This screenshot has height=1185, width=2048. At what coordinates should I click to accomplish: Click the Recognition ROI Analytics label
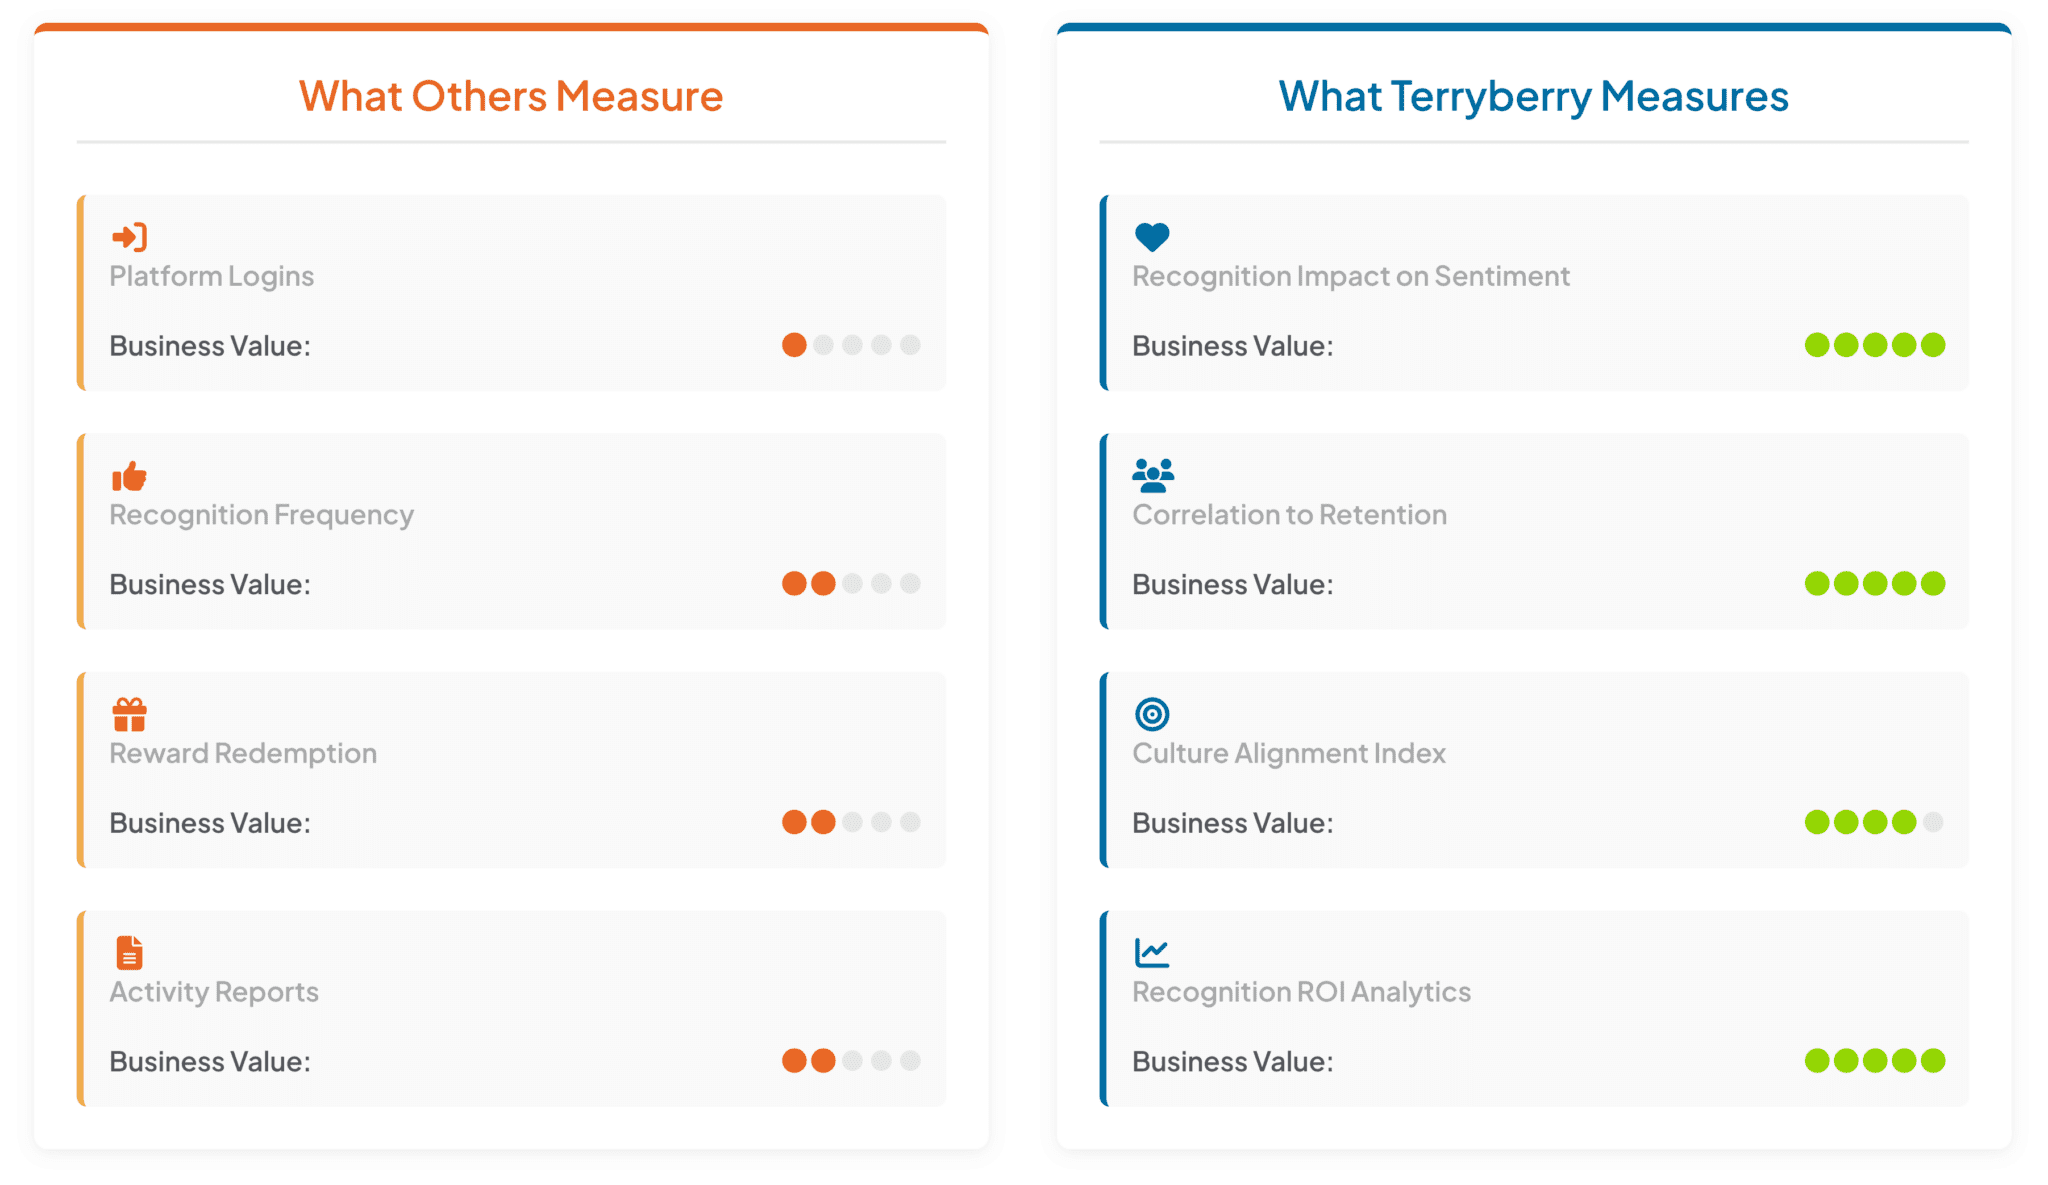click(1301, 992)
